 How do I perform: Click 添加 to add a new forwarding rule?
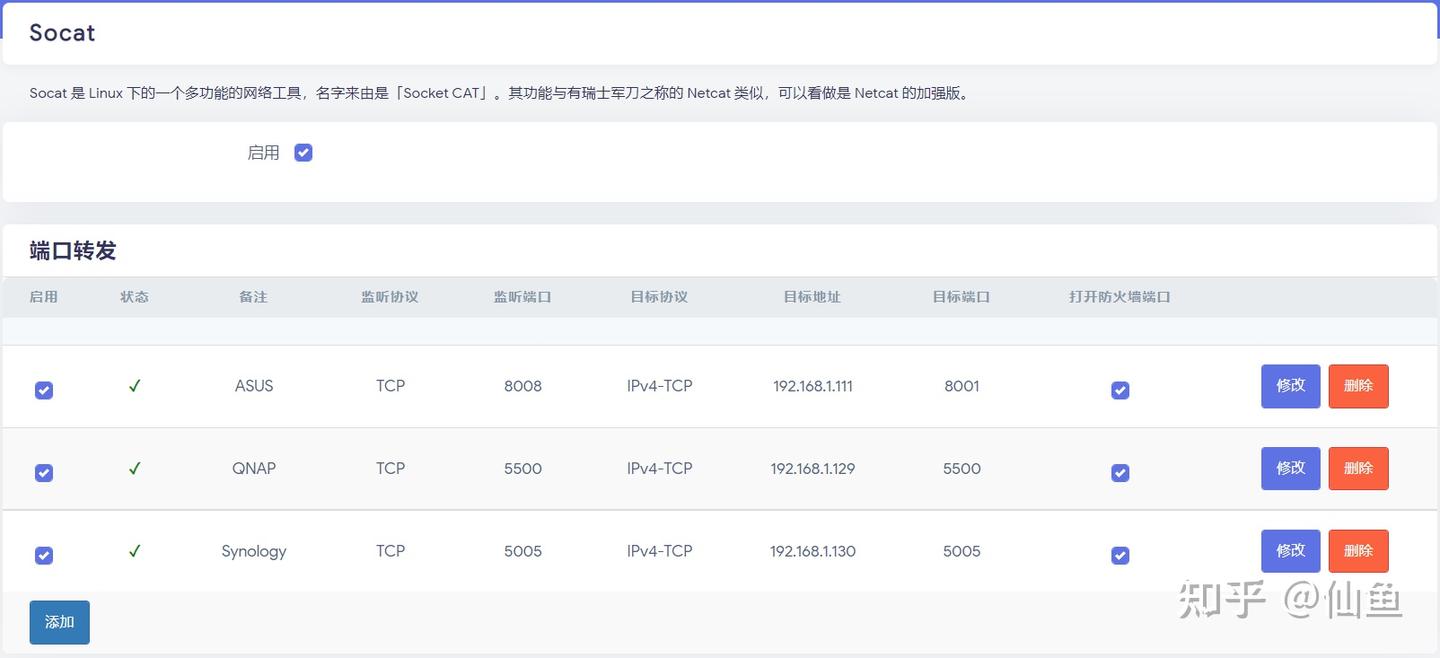point(59,621)
